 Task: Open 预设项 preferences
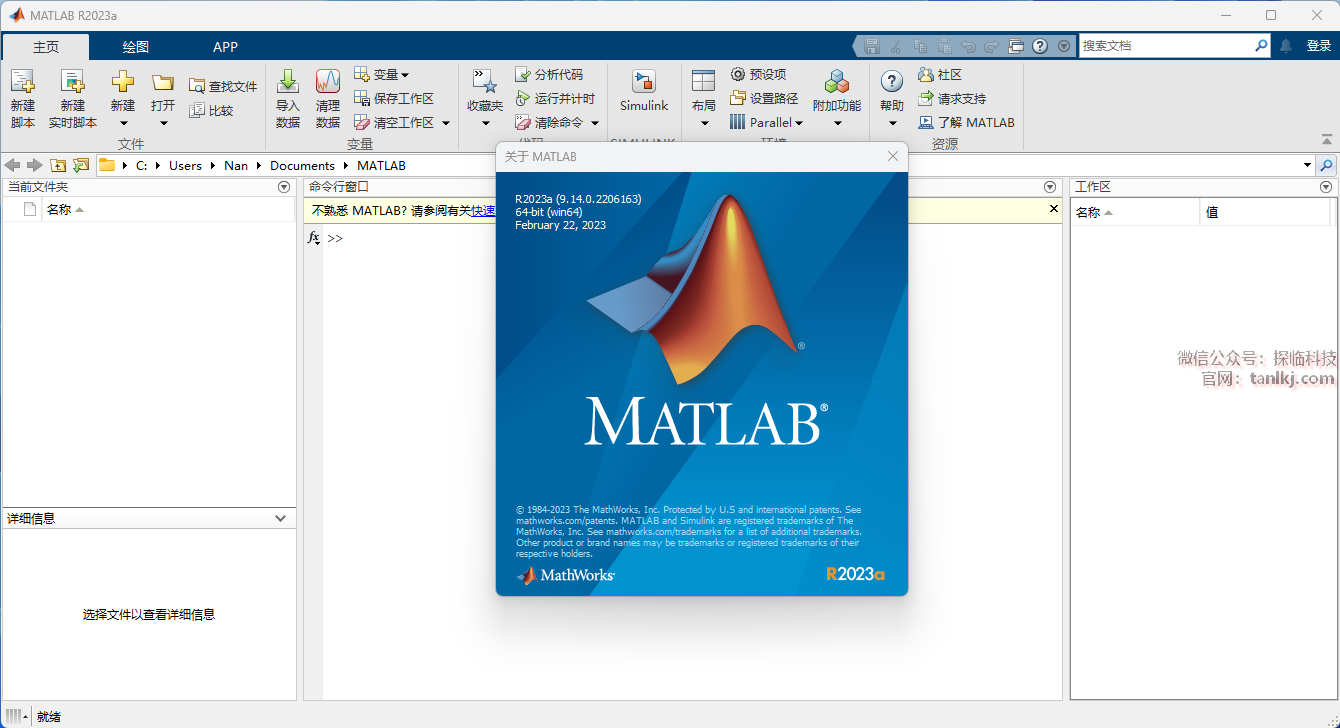pos(758,74)
